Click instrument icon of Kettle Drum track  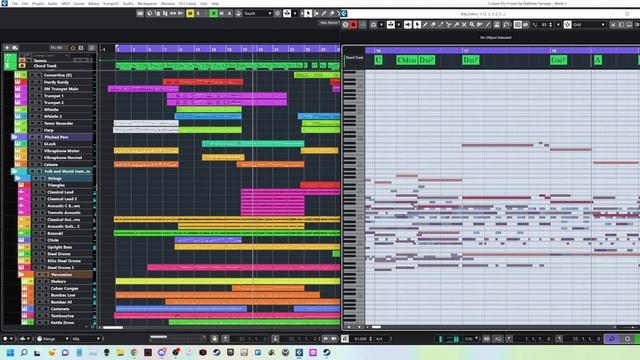click(24, 322)
